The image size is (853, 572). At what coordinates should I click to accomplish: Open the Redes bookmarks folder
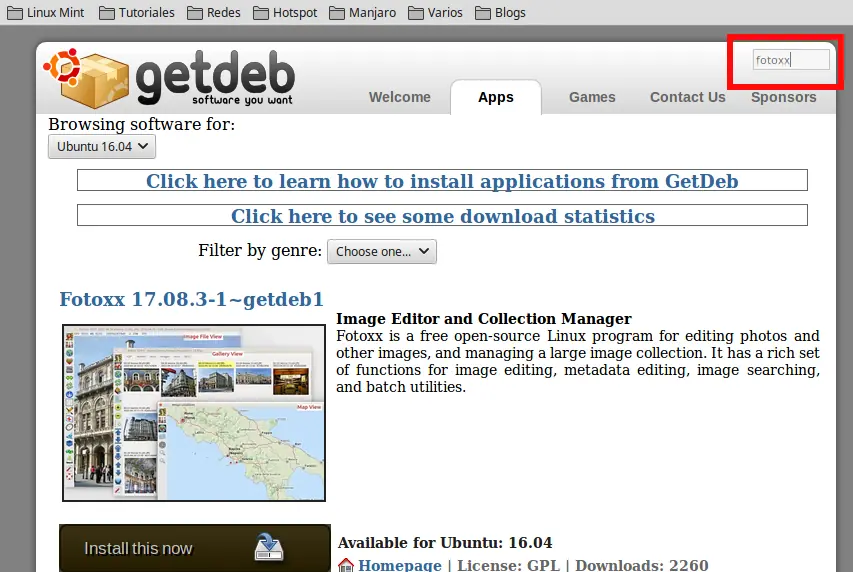(x=213, y=13)
